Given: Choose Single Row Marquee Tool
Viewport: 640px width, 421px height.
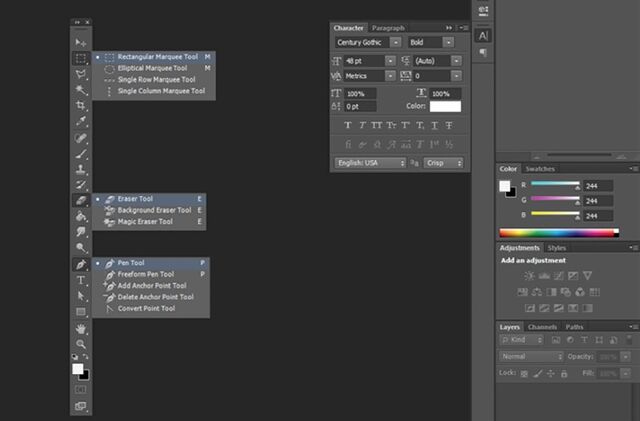Looking at the screenshot, I should coord(154,80).
